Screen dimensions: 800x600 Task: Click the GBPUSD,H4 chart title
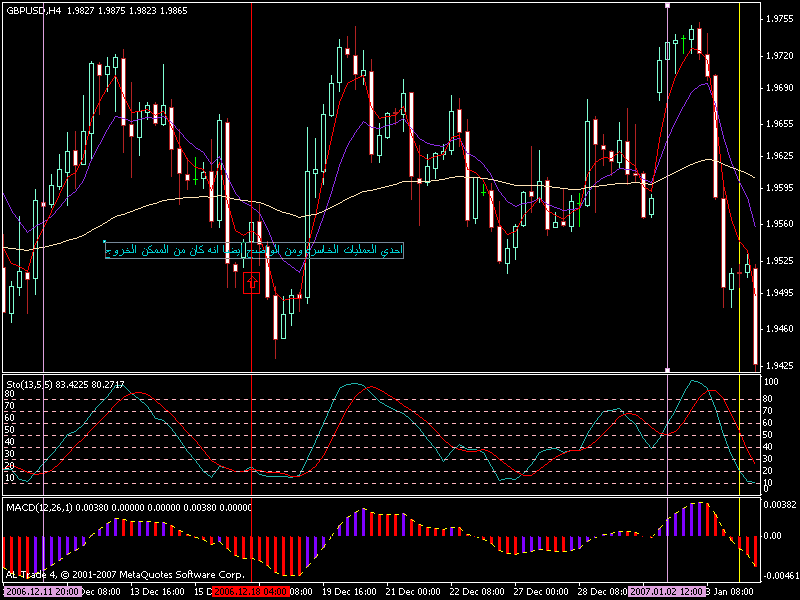(32, 8)
